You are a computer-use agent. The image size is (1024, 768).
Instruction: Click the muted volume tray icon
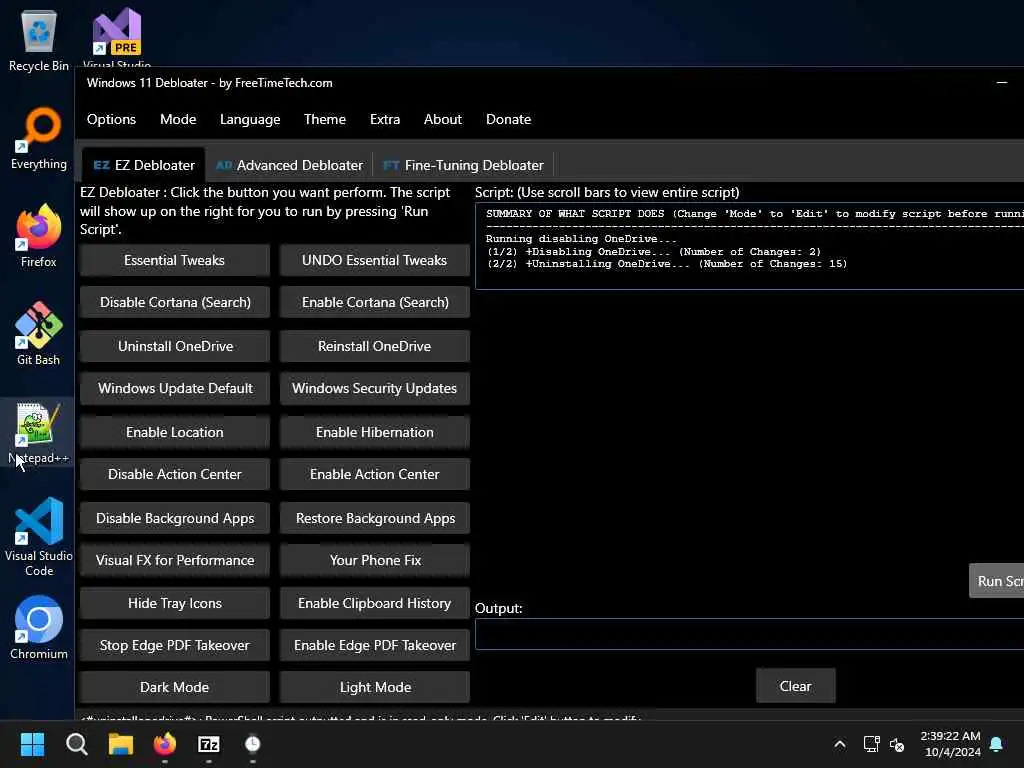(897, 744)
